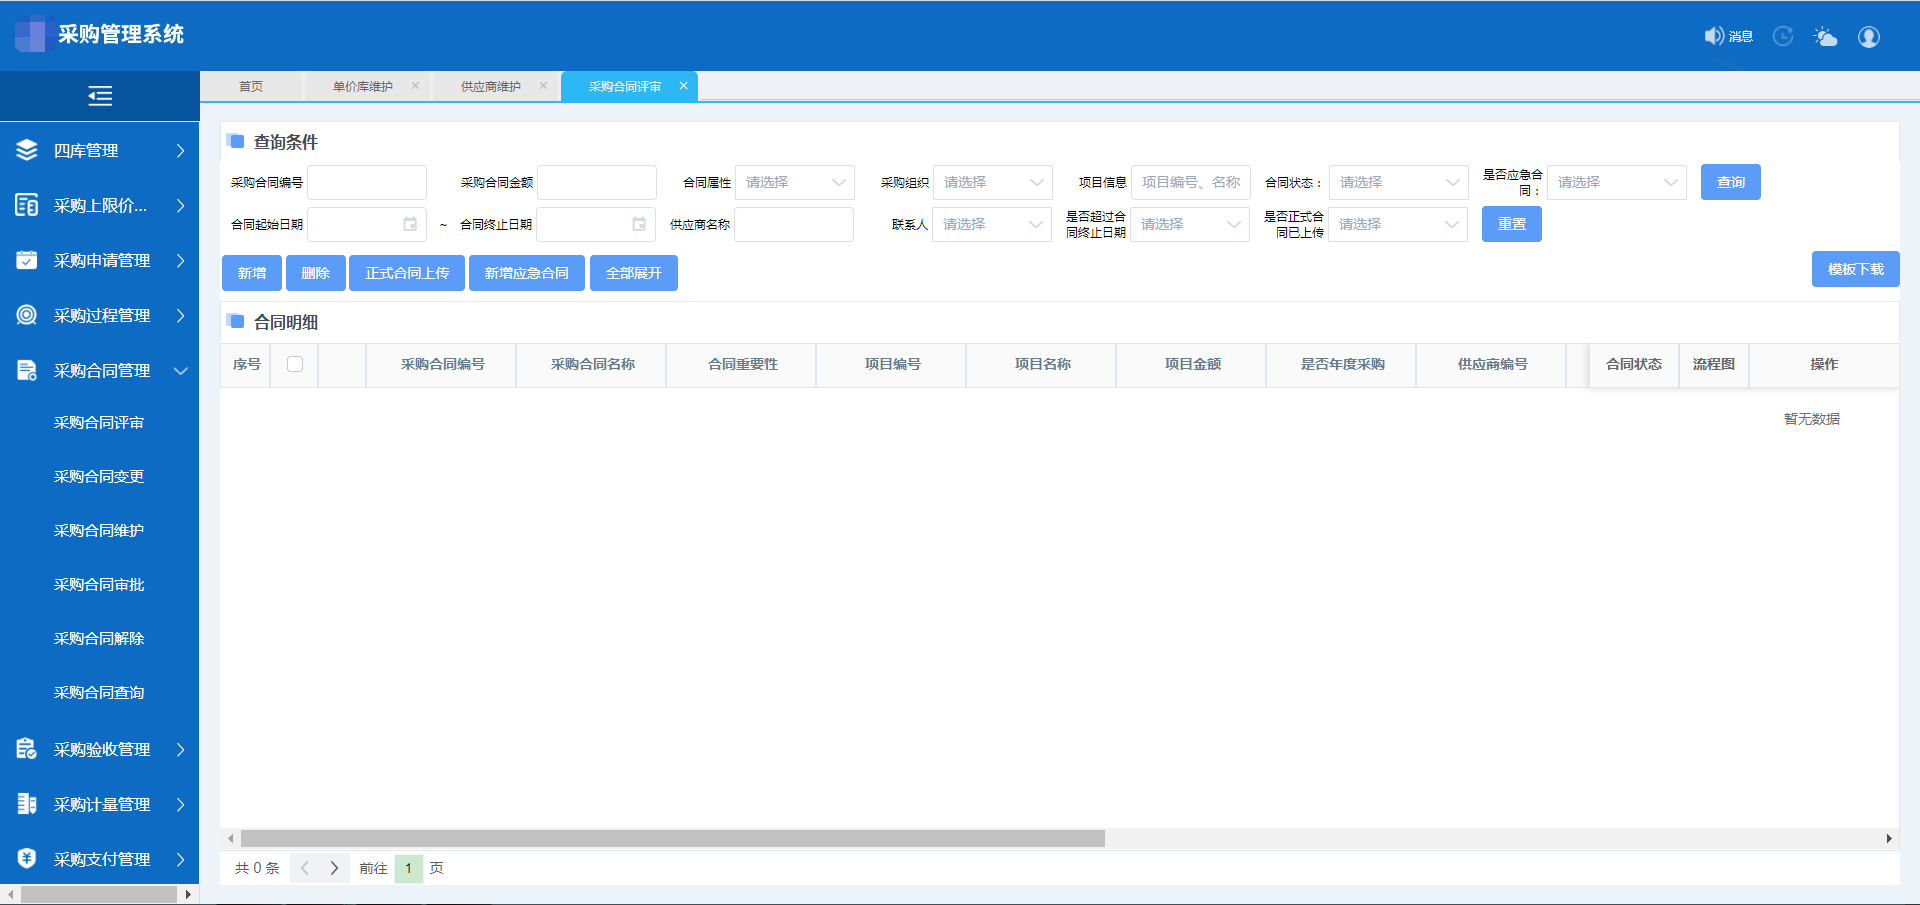Viewport: 1920px width, 905px height.
Task: Switch to the 首页 tab
Action: tap(251, 86)
